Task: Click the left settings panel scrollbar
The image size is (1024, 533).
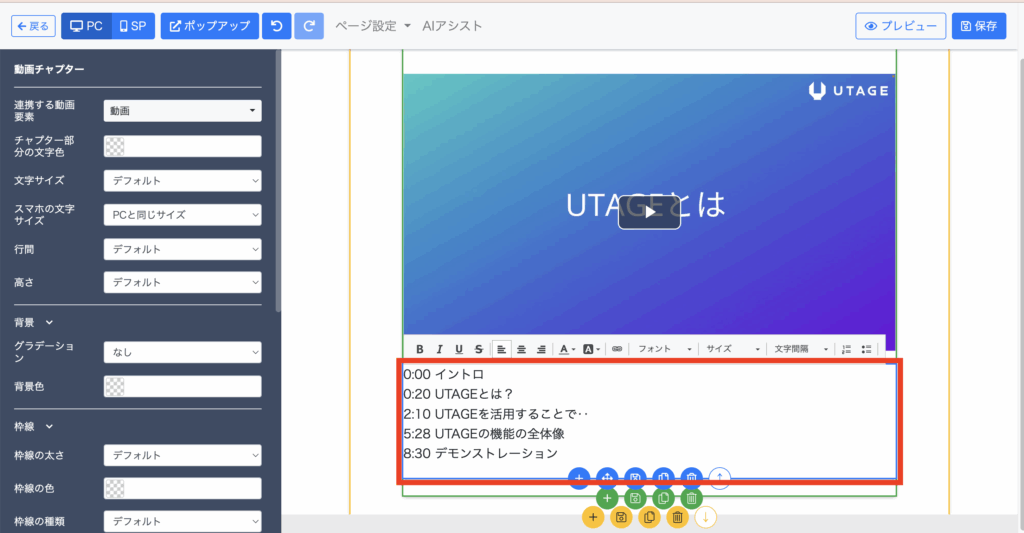Action: pos(278,180)
